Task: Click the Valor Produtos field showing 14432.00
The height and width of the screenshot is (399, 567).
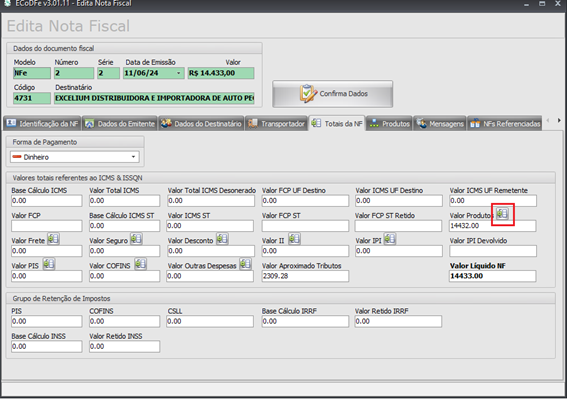Action: click(493, 226)
